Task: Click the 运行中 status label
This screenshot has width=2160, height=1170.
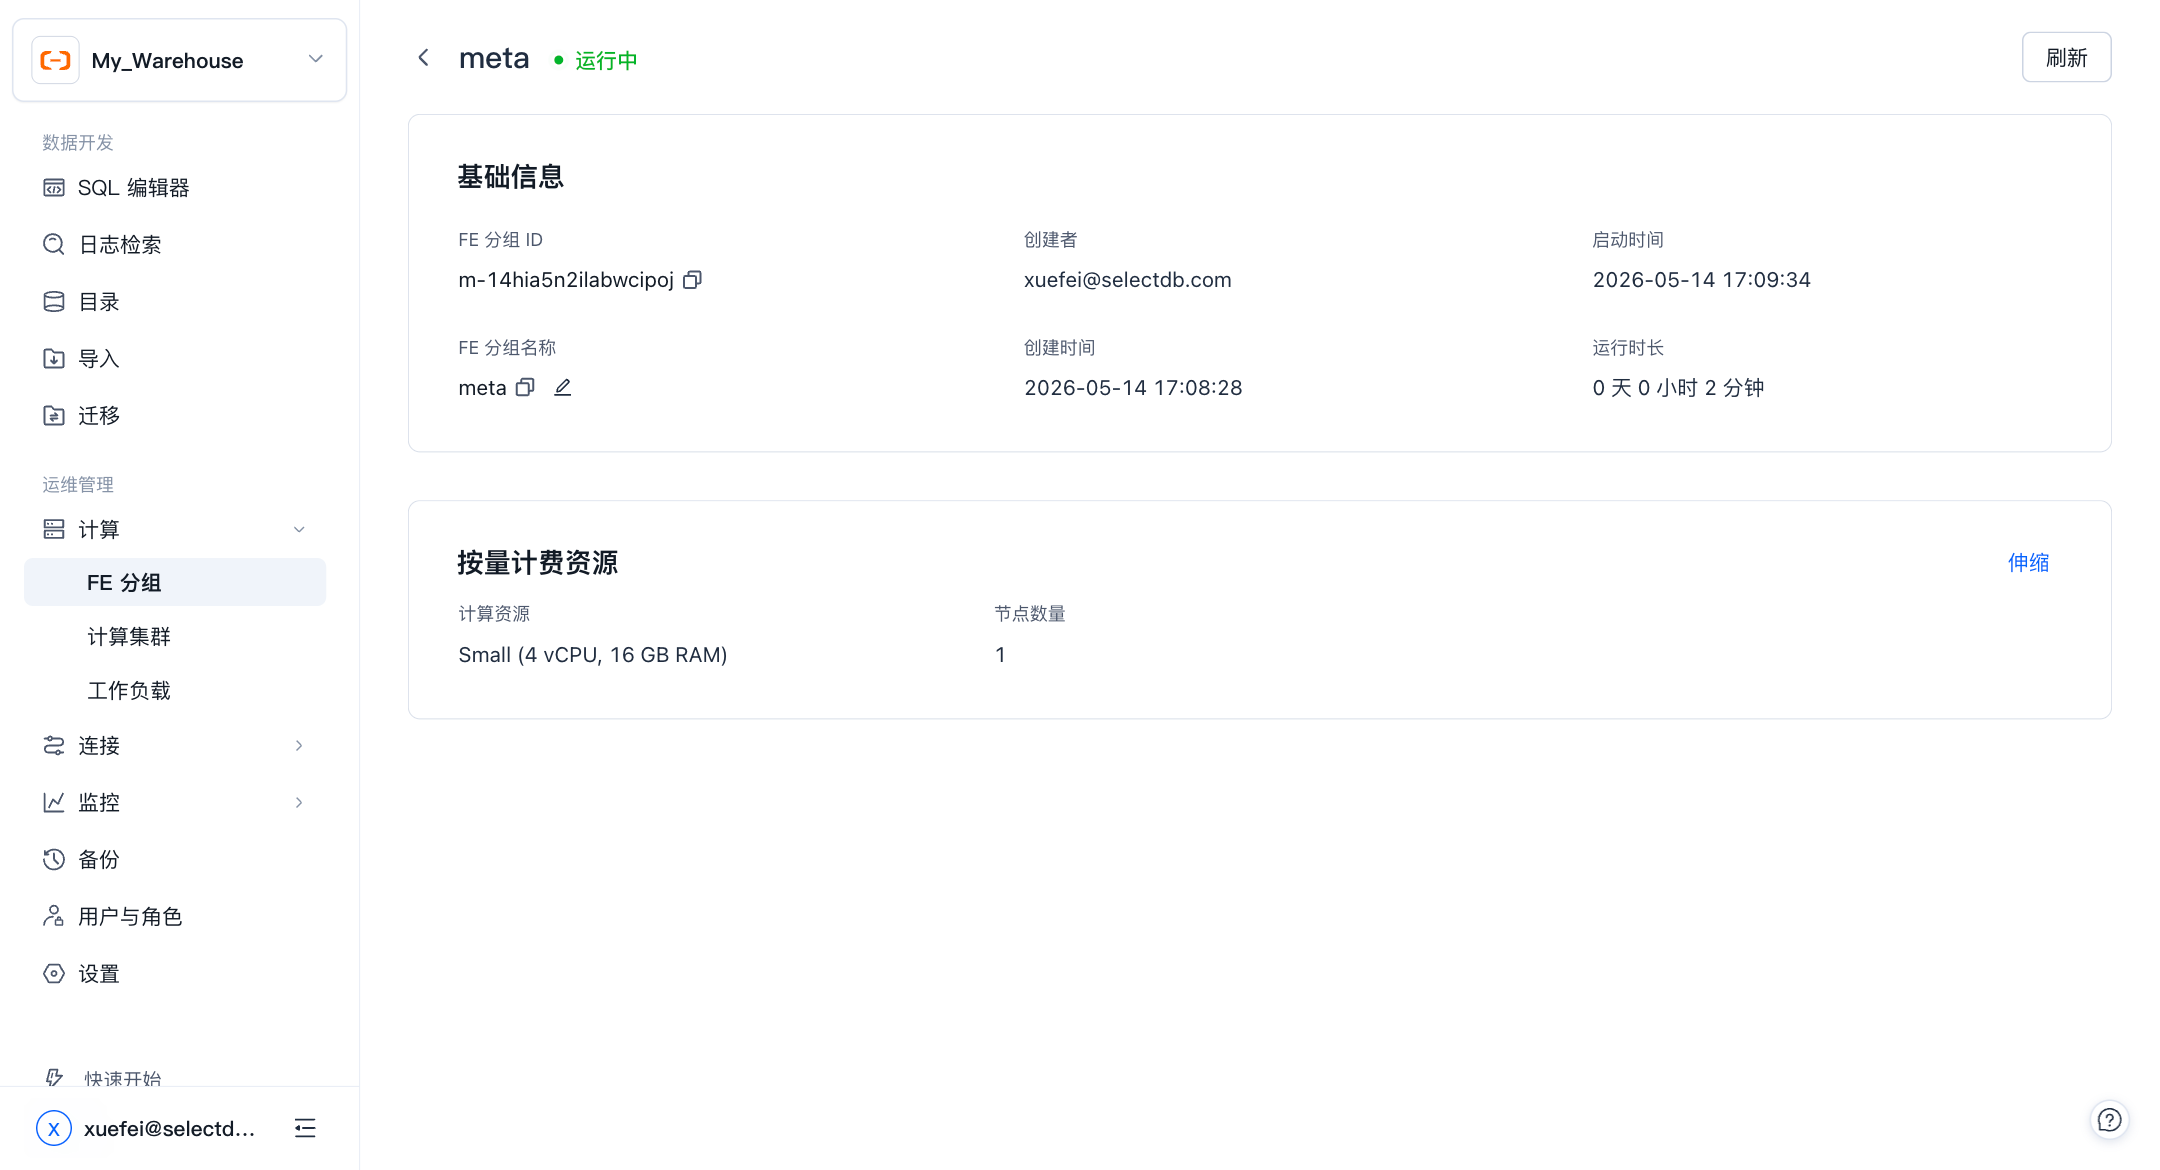Action: pos(606,61)
